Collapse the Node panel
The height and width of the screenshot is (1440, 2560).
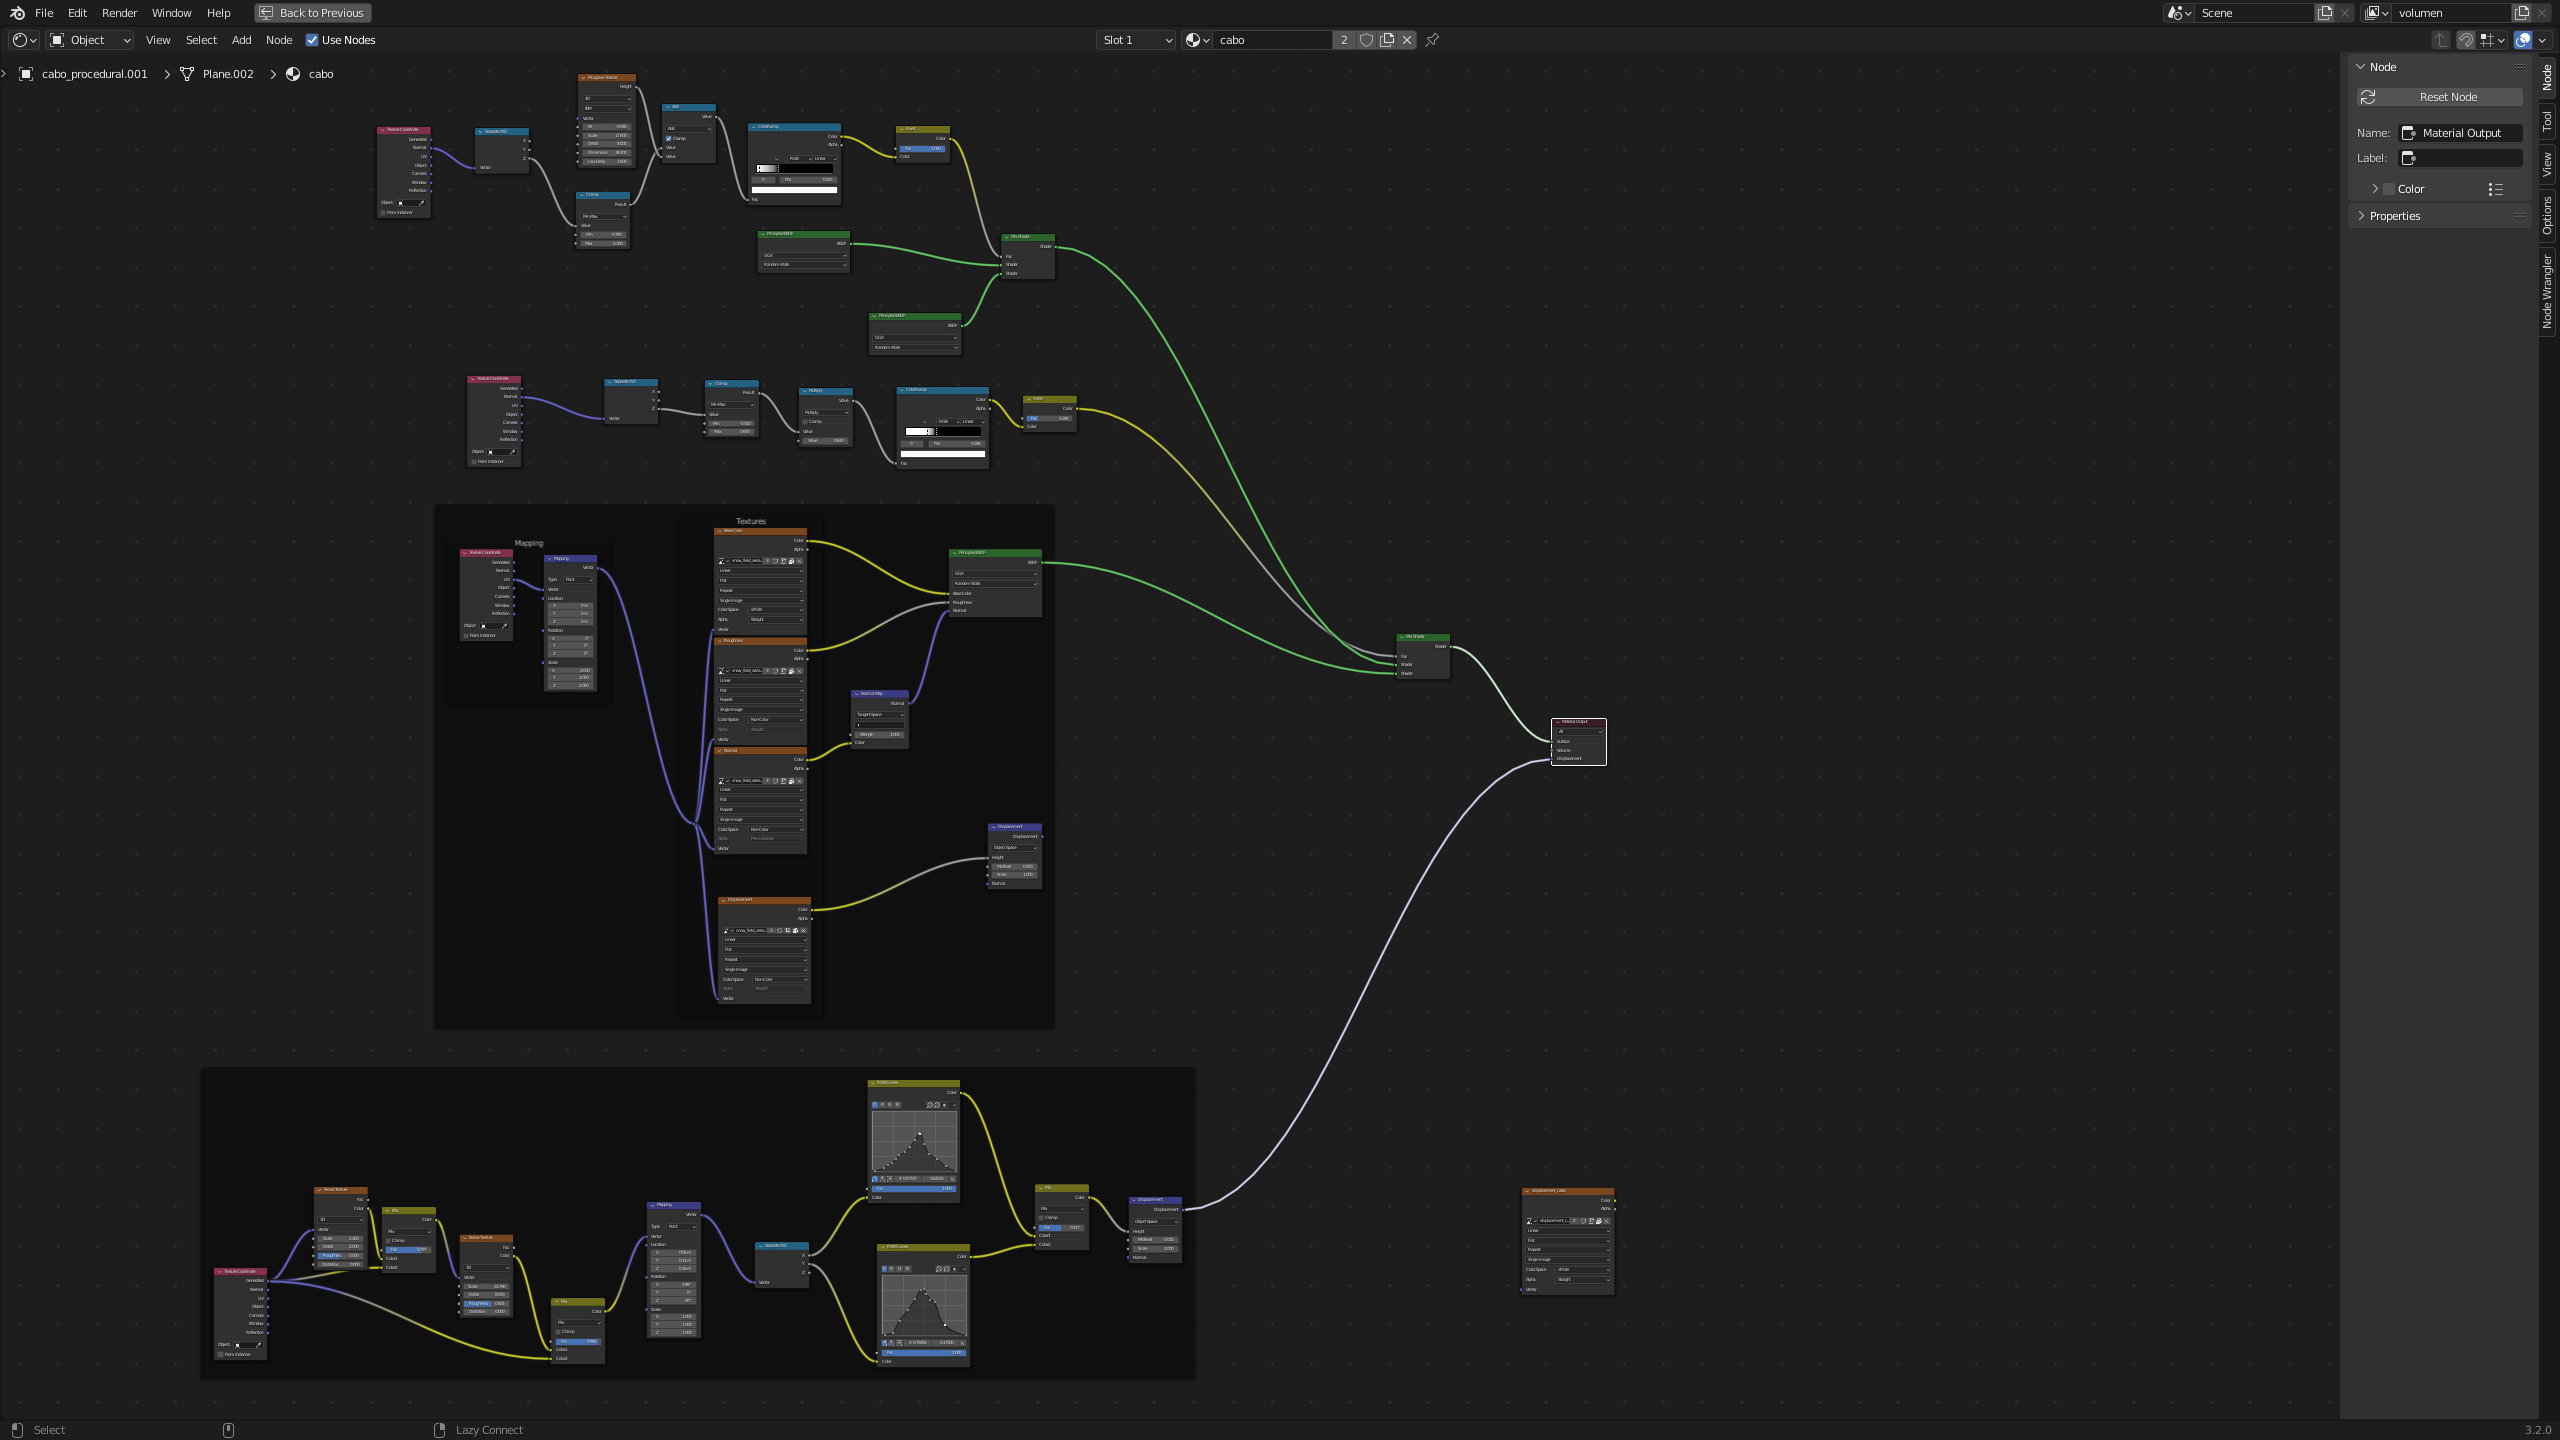click(2361, 67)
